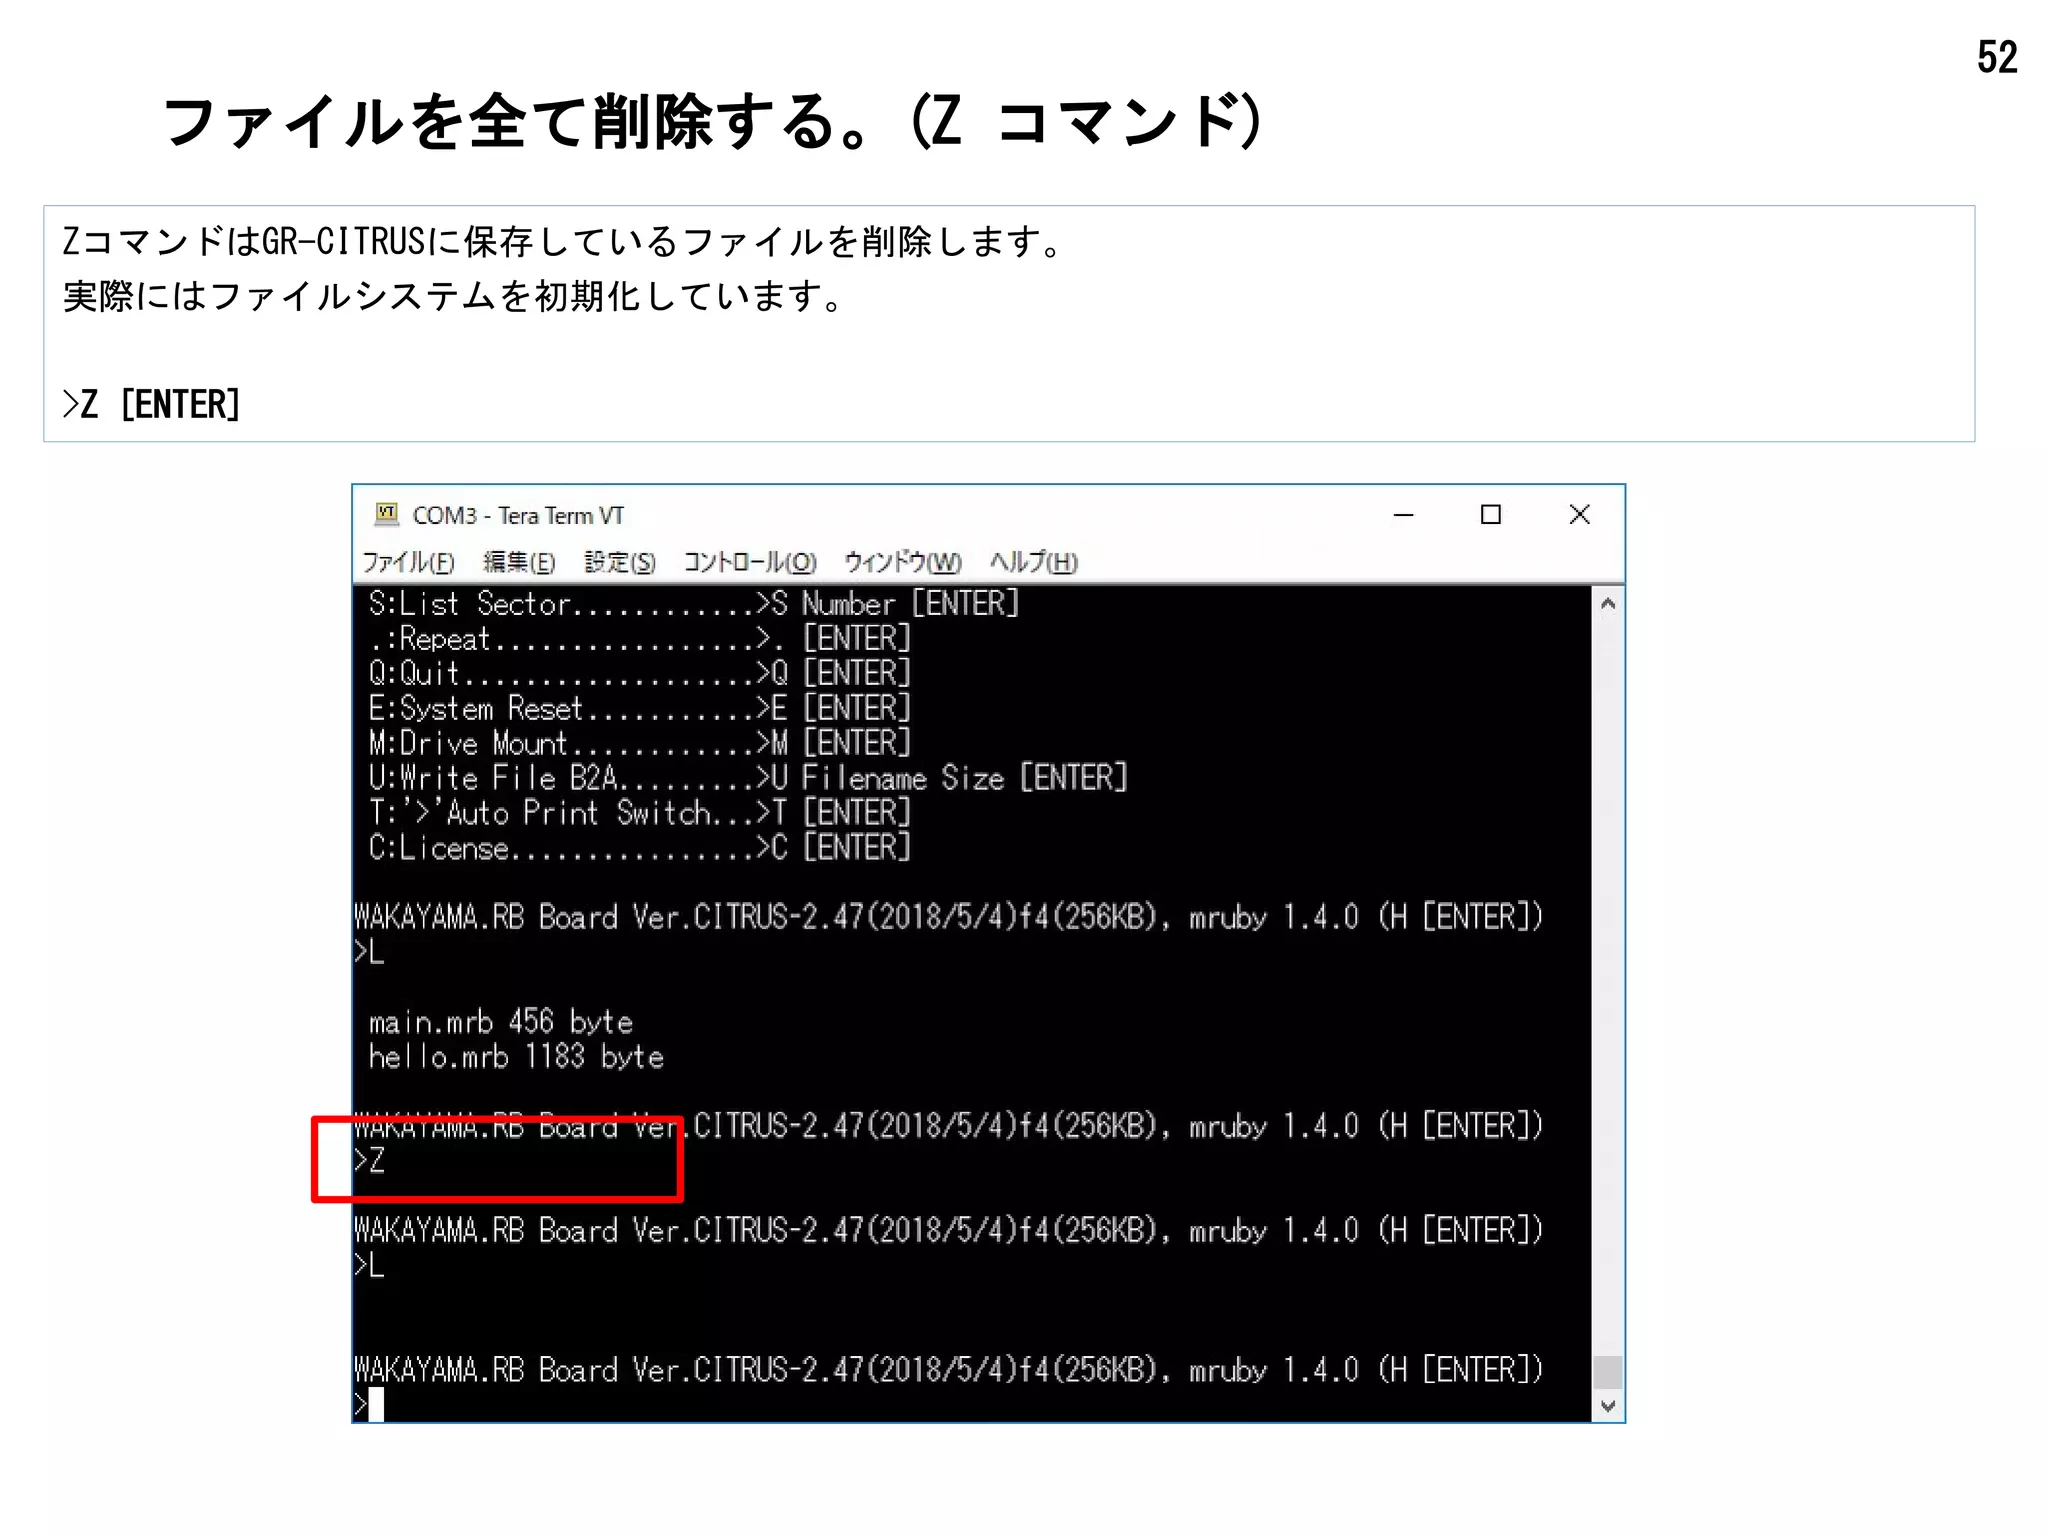
Task: Click the 'U:Write File B2A' help line
Action: click(748, 778)
